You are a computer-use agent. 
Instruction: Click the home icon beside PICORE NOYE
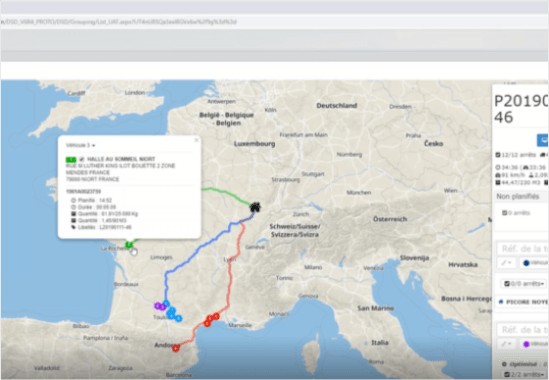pos(501,302)
